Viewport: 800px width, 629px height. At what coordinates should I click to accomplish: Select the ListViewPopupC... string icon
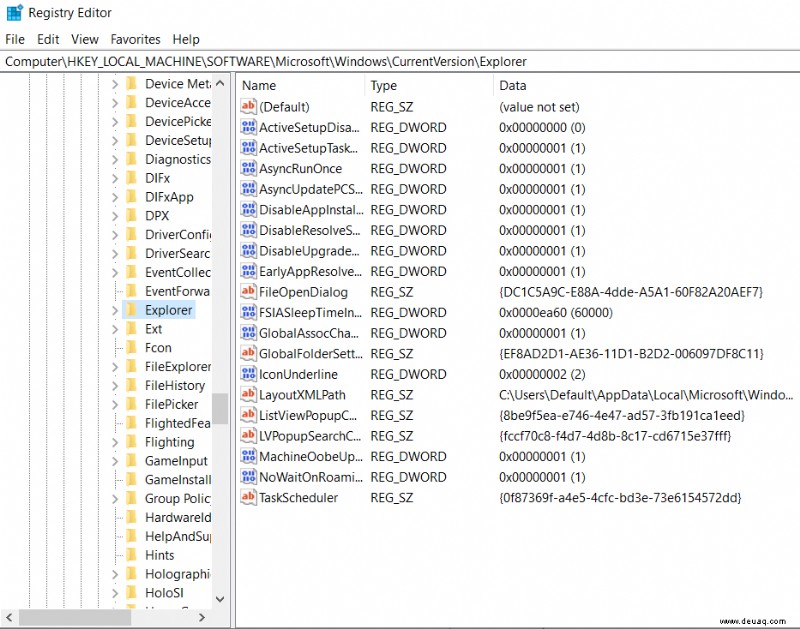248,415
